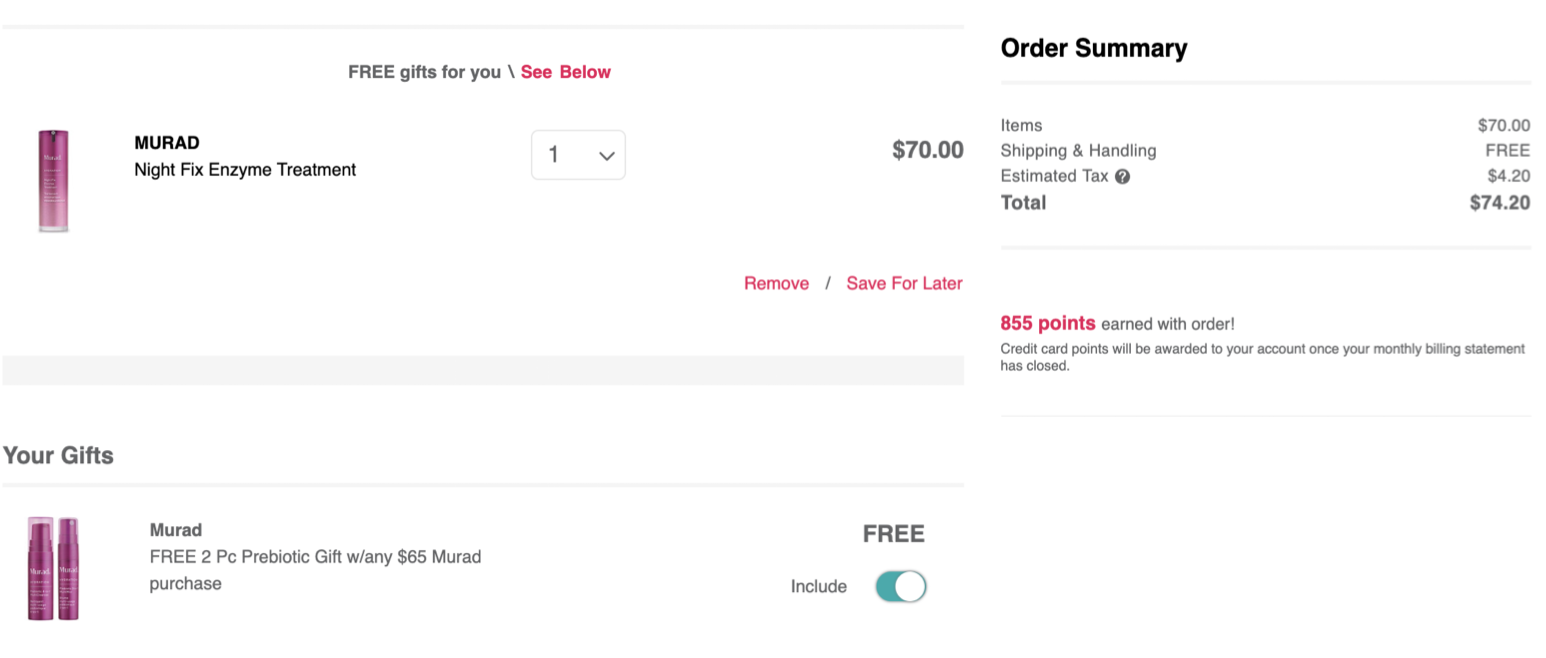Click the Order Summary heading
Screen dimensions: 1546x658
click(1094, 48)
